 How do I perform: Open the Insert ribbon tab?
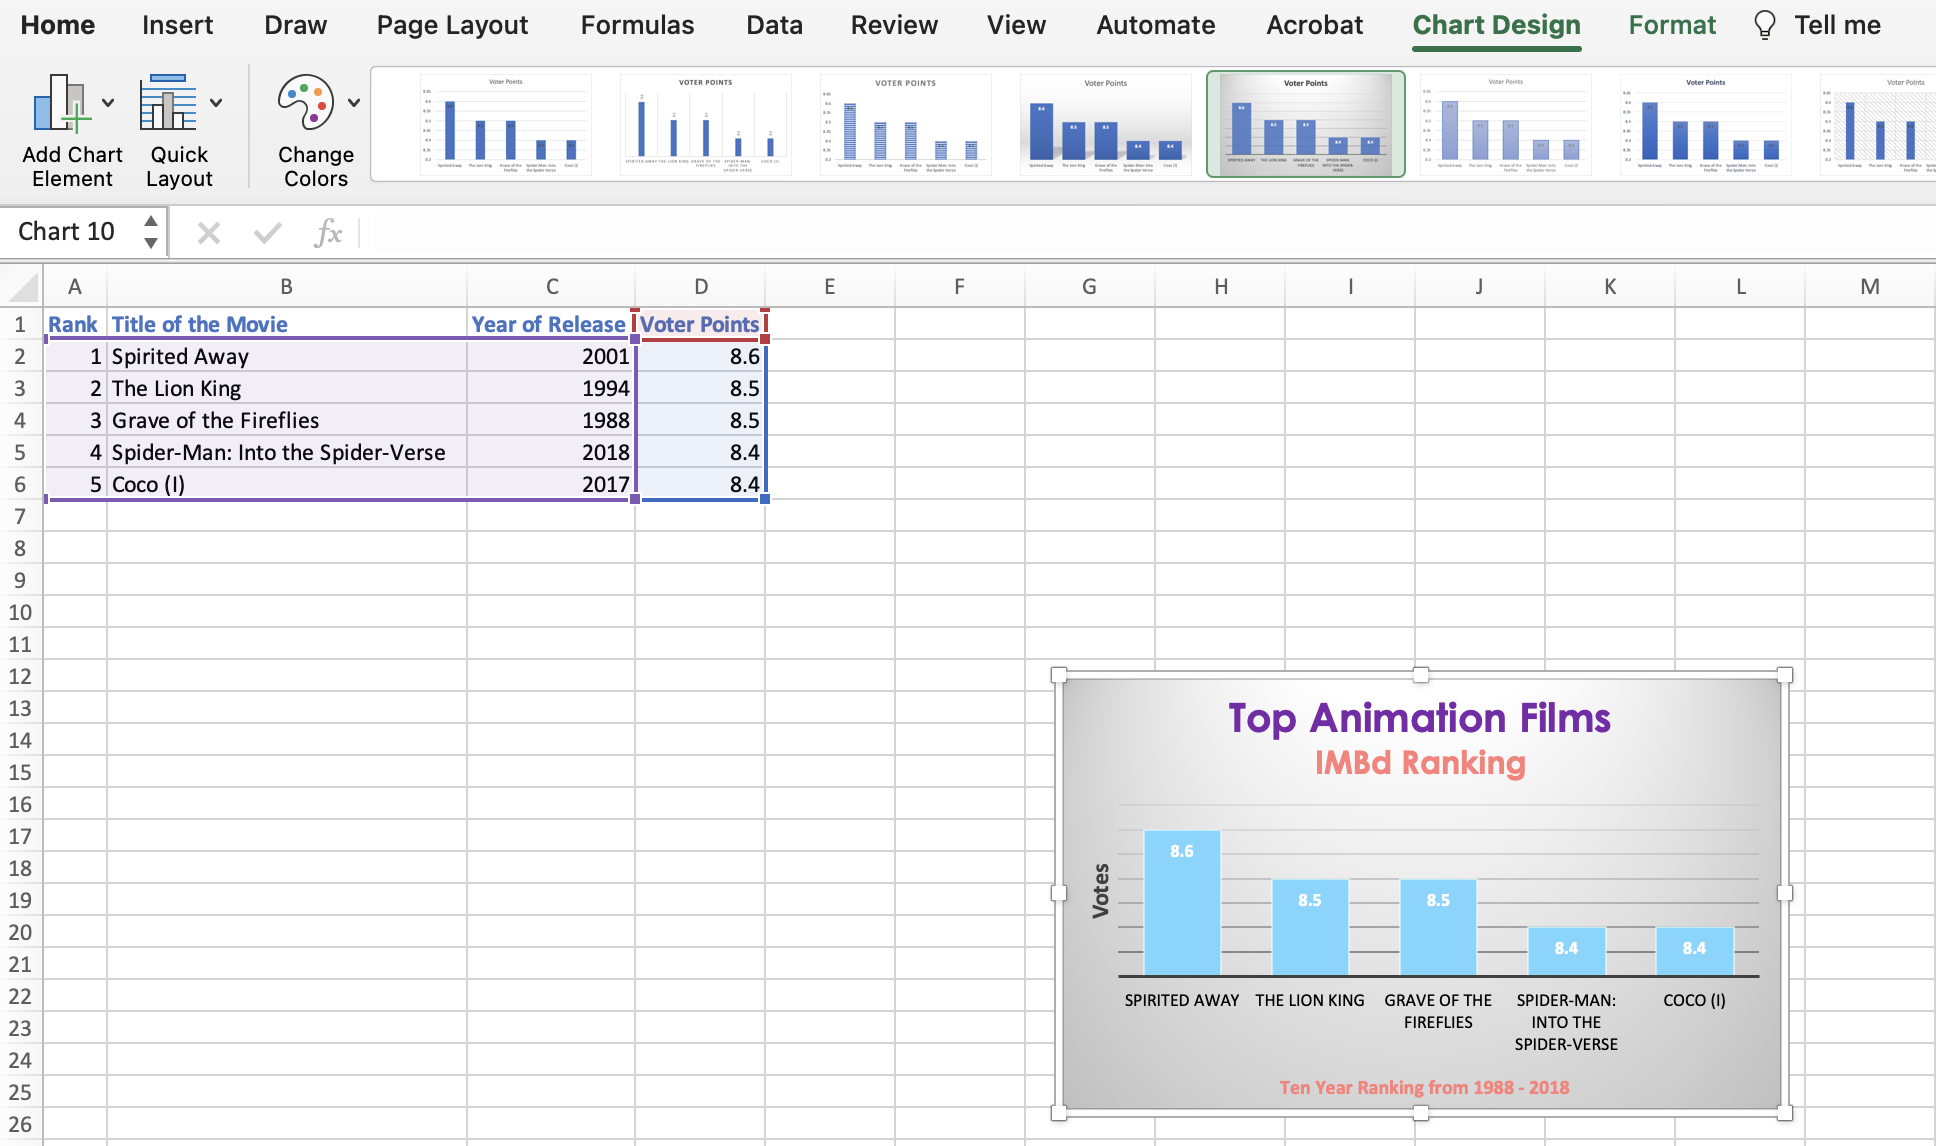point(177,25)
